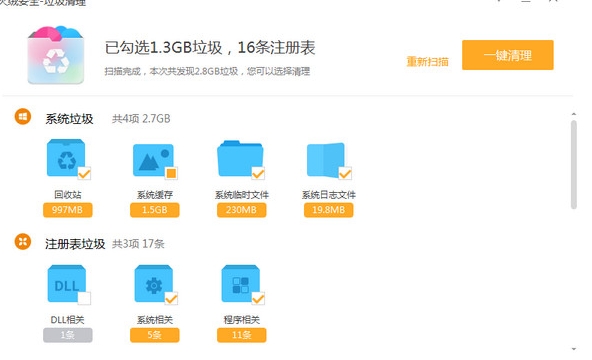Click the 系统垃圾 Windows logo icon
The image size is (592, 360).
click(x=23, y=117)
